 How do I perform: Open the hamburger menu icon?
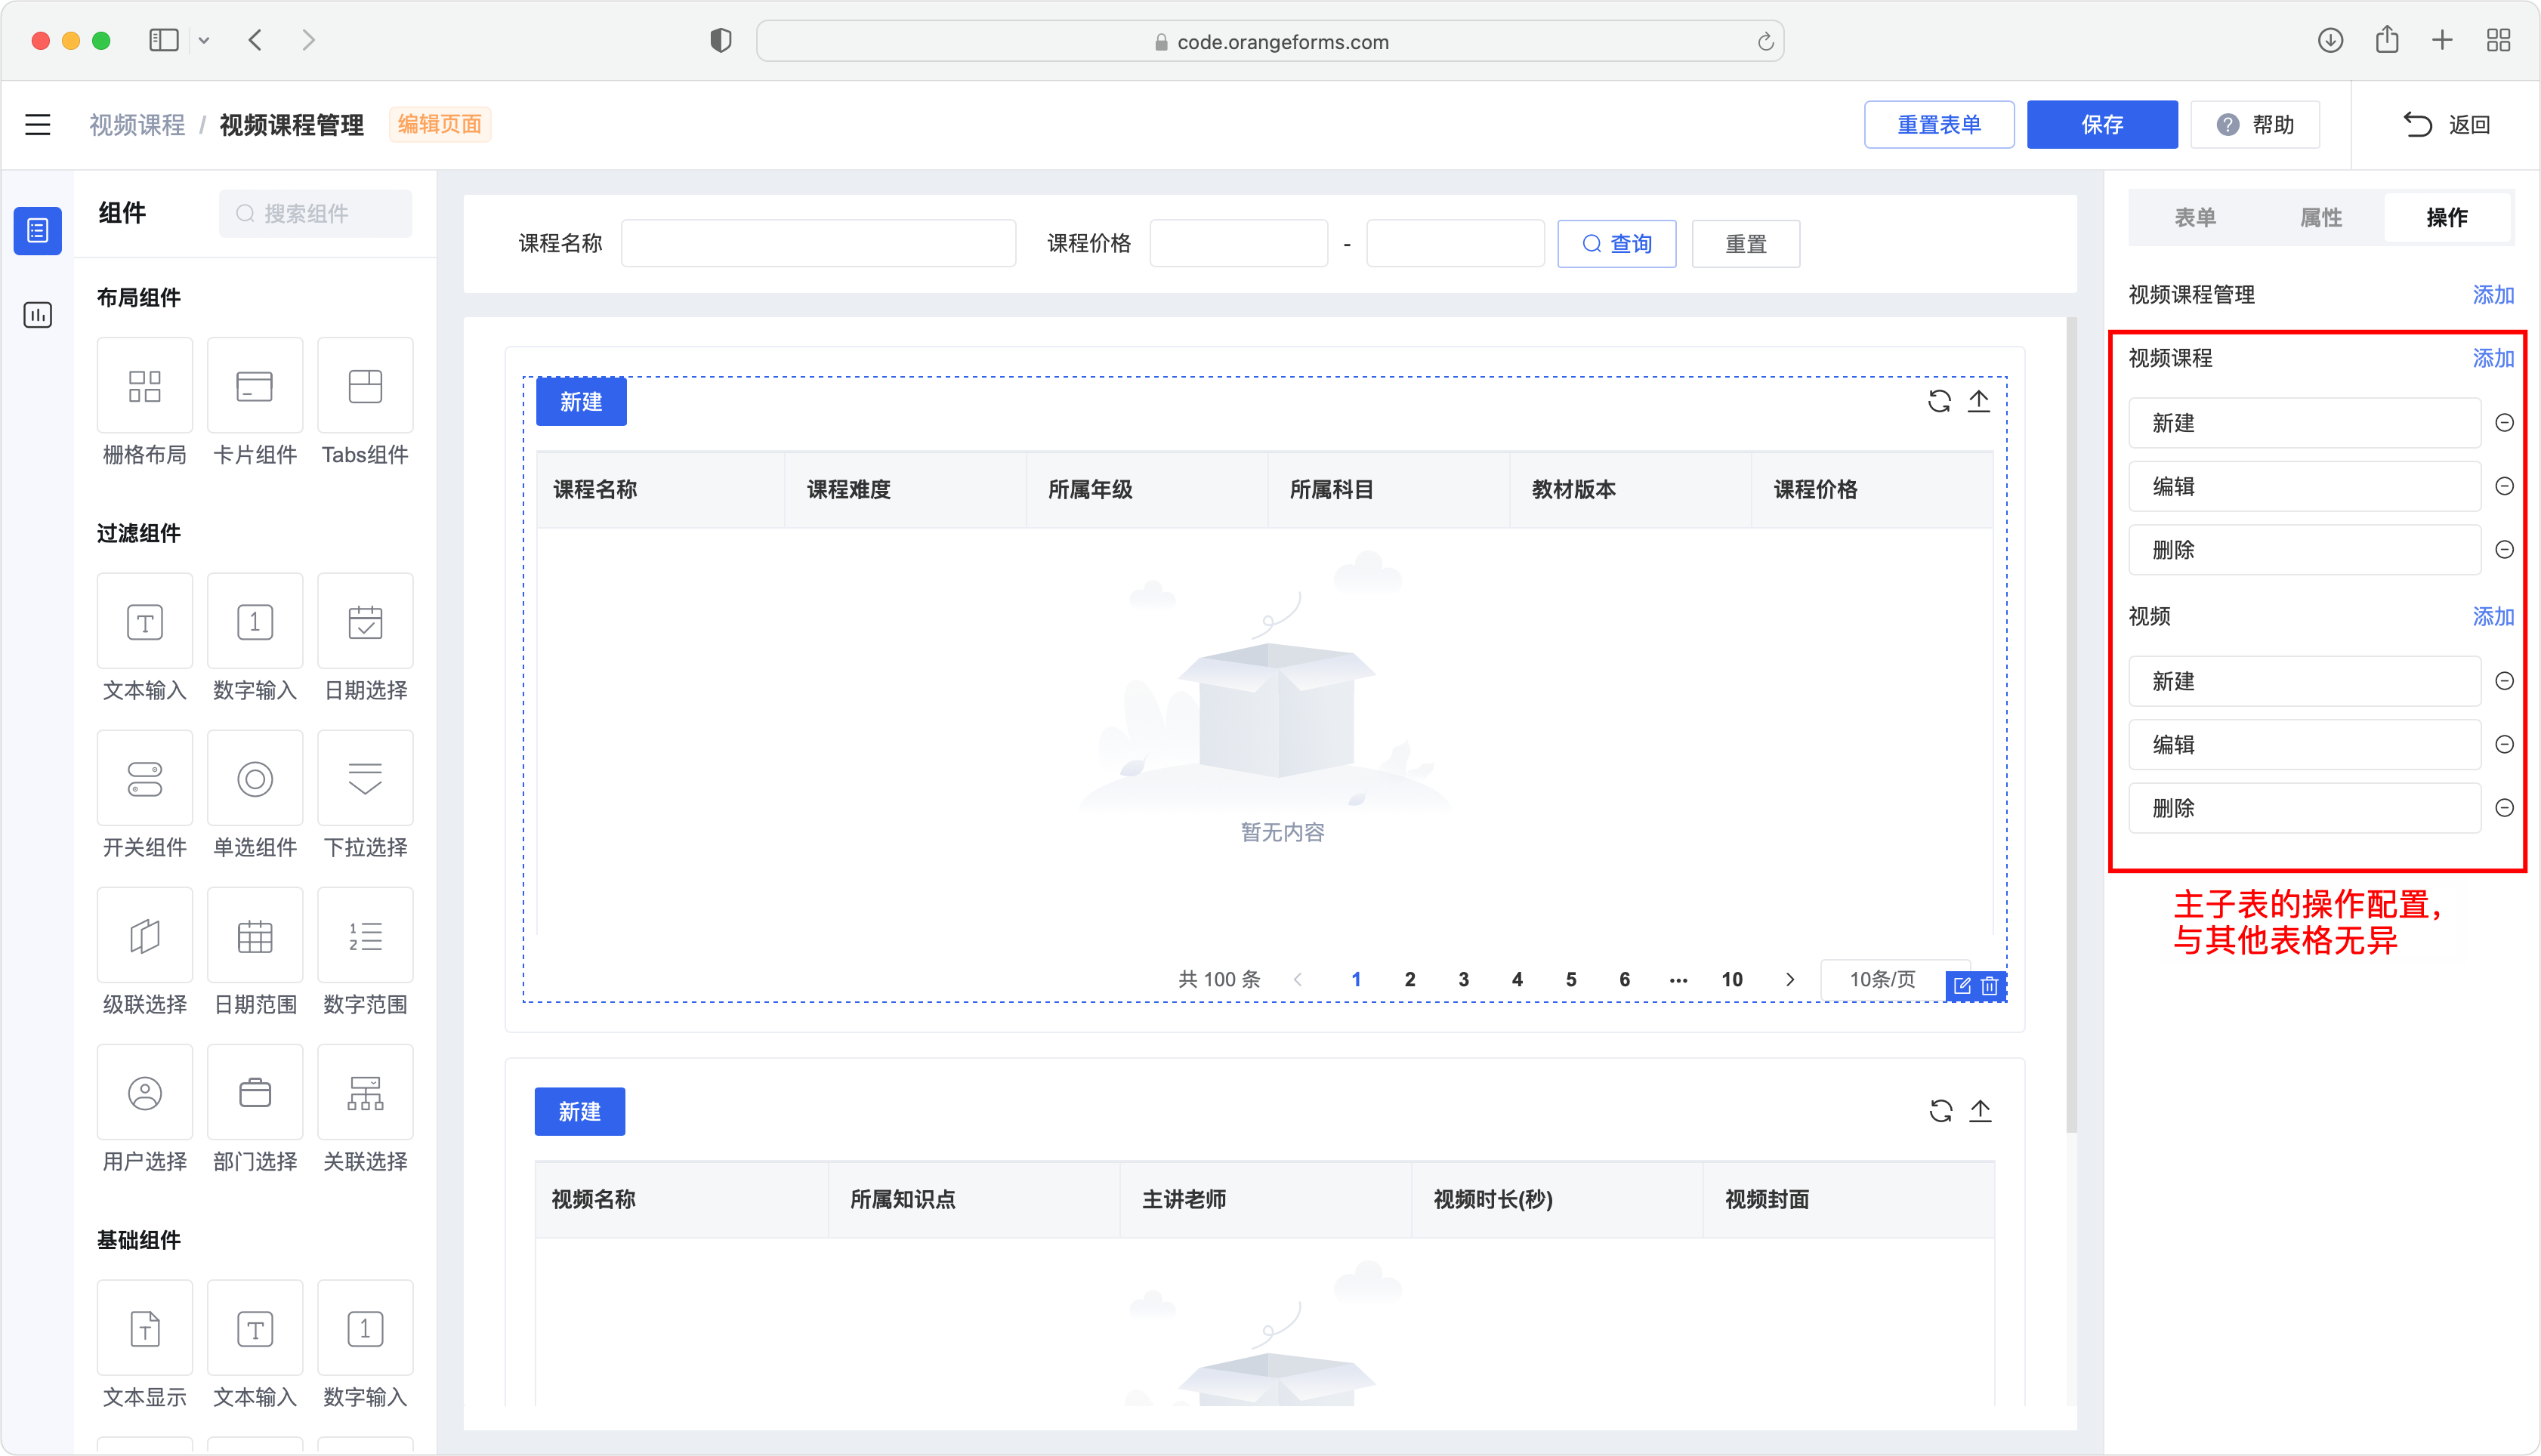38,125
